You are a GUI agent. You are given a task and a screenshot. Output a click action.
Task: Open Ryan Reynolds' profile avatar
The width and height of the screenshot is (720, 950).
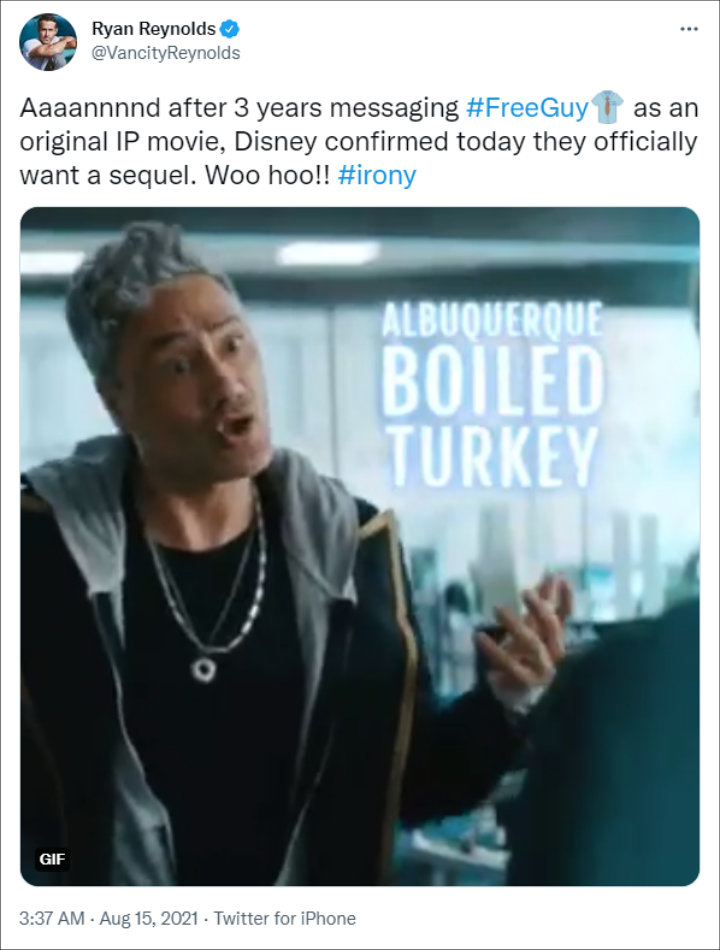click(48, 42)
